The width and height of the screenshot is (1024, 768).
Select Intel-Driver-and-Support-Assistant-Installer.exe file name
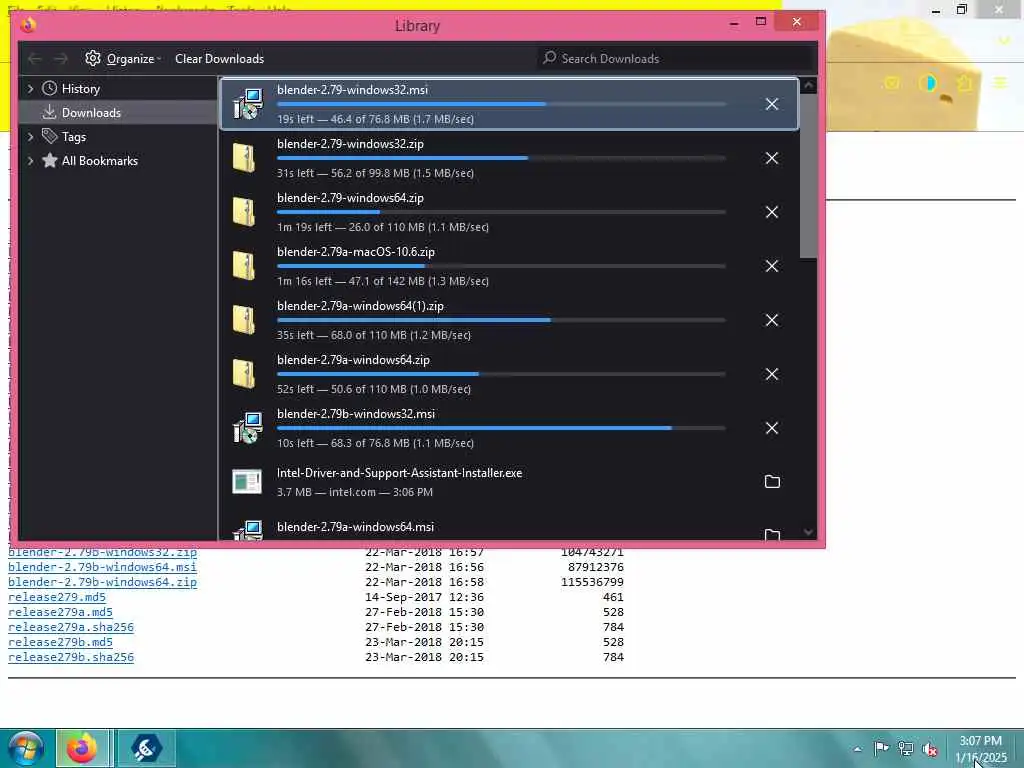coord(399,473)
